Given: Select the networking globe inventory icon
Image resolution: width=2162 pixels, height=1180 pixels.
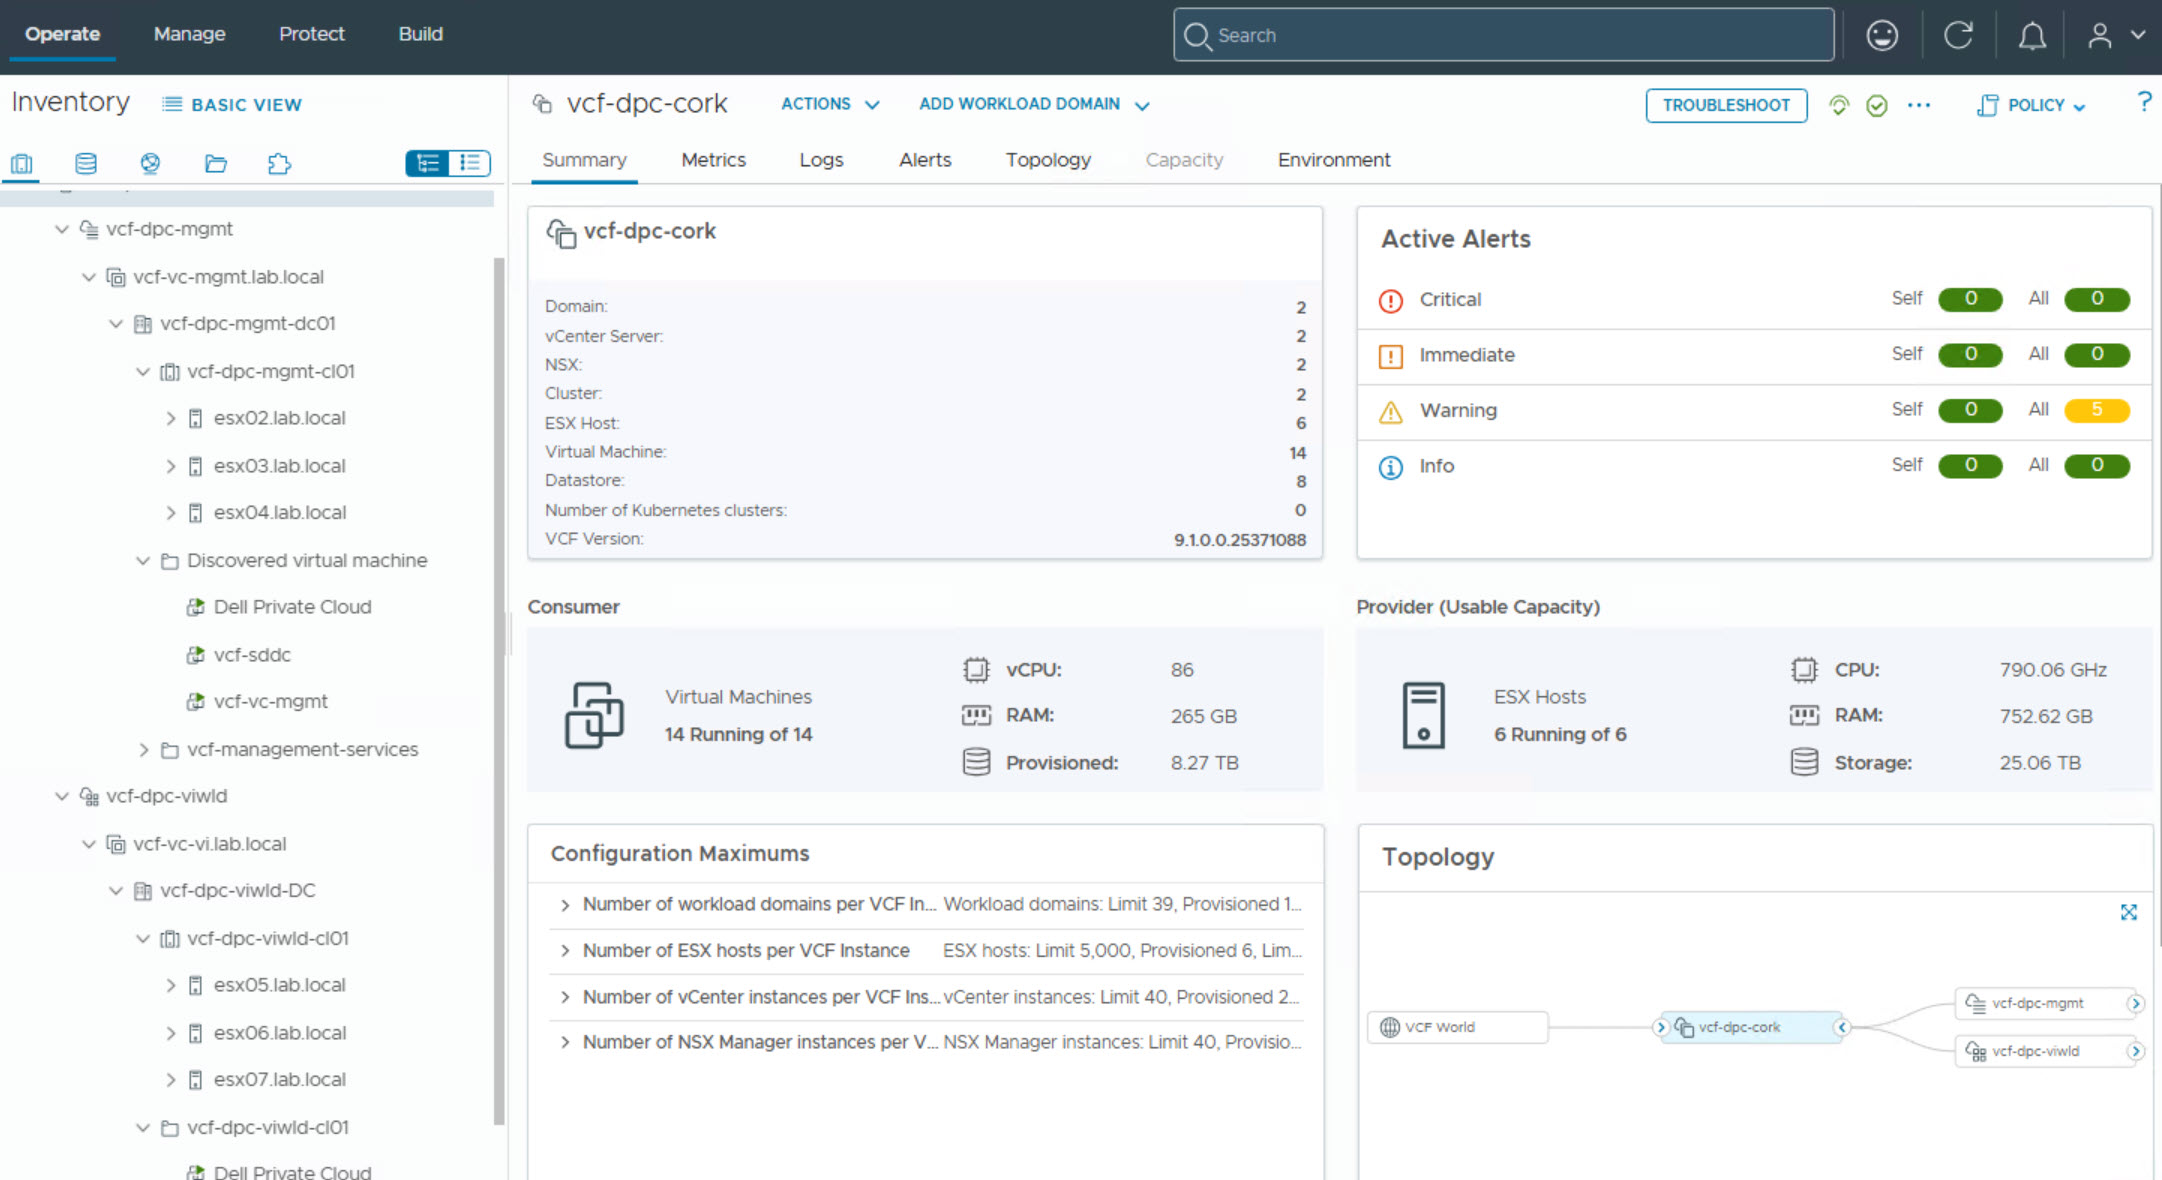Looking at the screenshot, I should click(150, 163).
